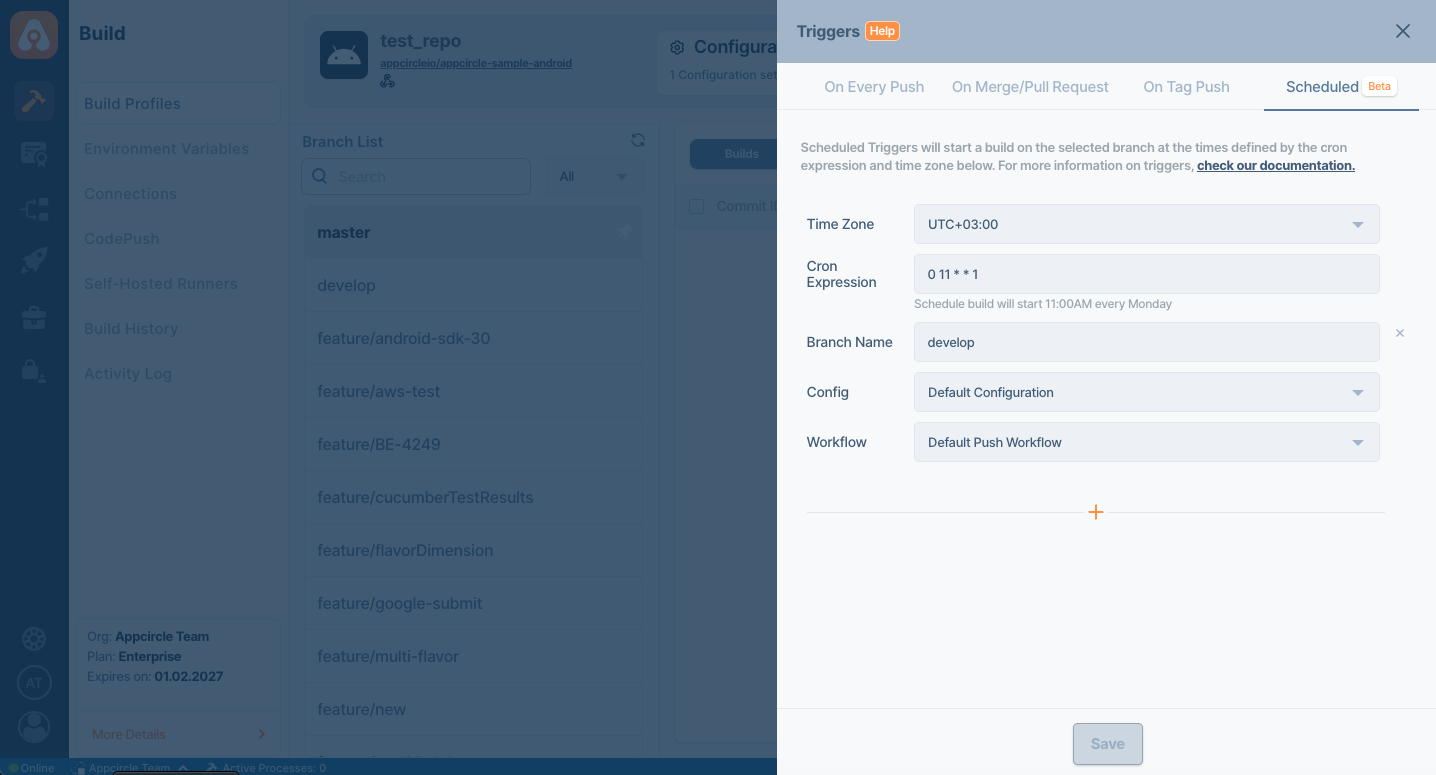Image resolution: width=1436 pixels, height=775 pixels.
Task: Expand More Details in the plan box
Action: coord(178,734)
